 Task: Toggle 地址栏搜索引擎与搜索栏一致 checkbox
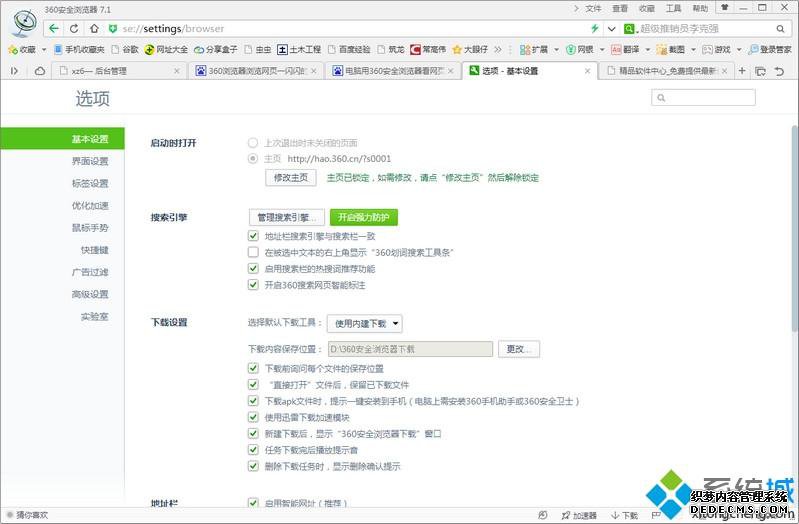(x=253, y=235)
